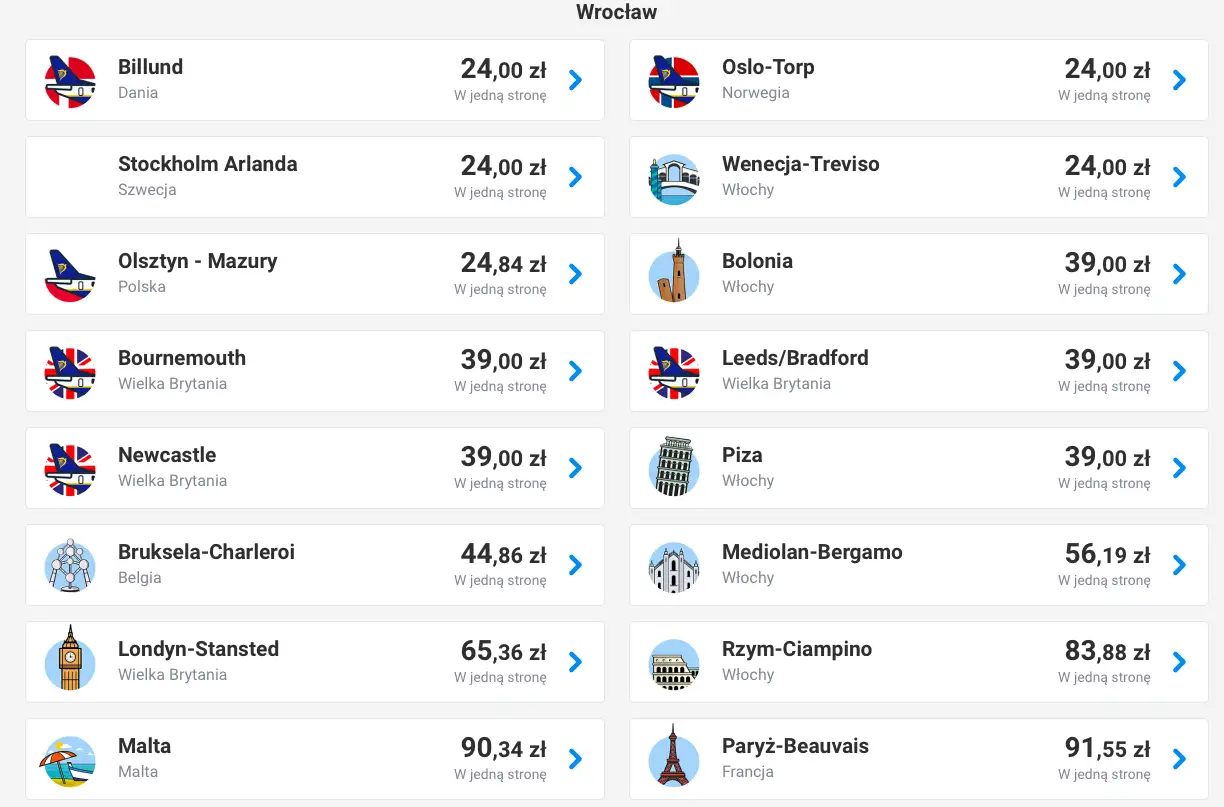Viewport: 1224px width, 807px height.
Task: Click the blue arrow on Olsztyn - Mazury card
Action: [x=575, y=274]
